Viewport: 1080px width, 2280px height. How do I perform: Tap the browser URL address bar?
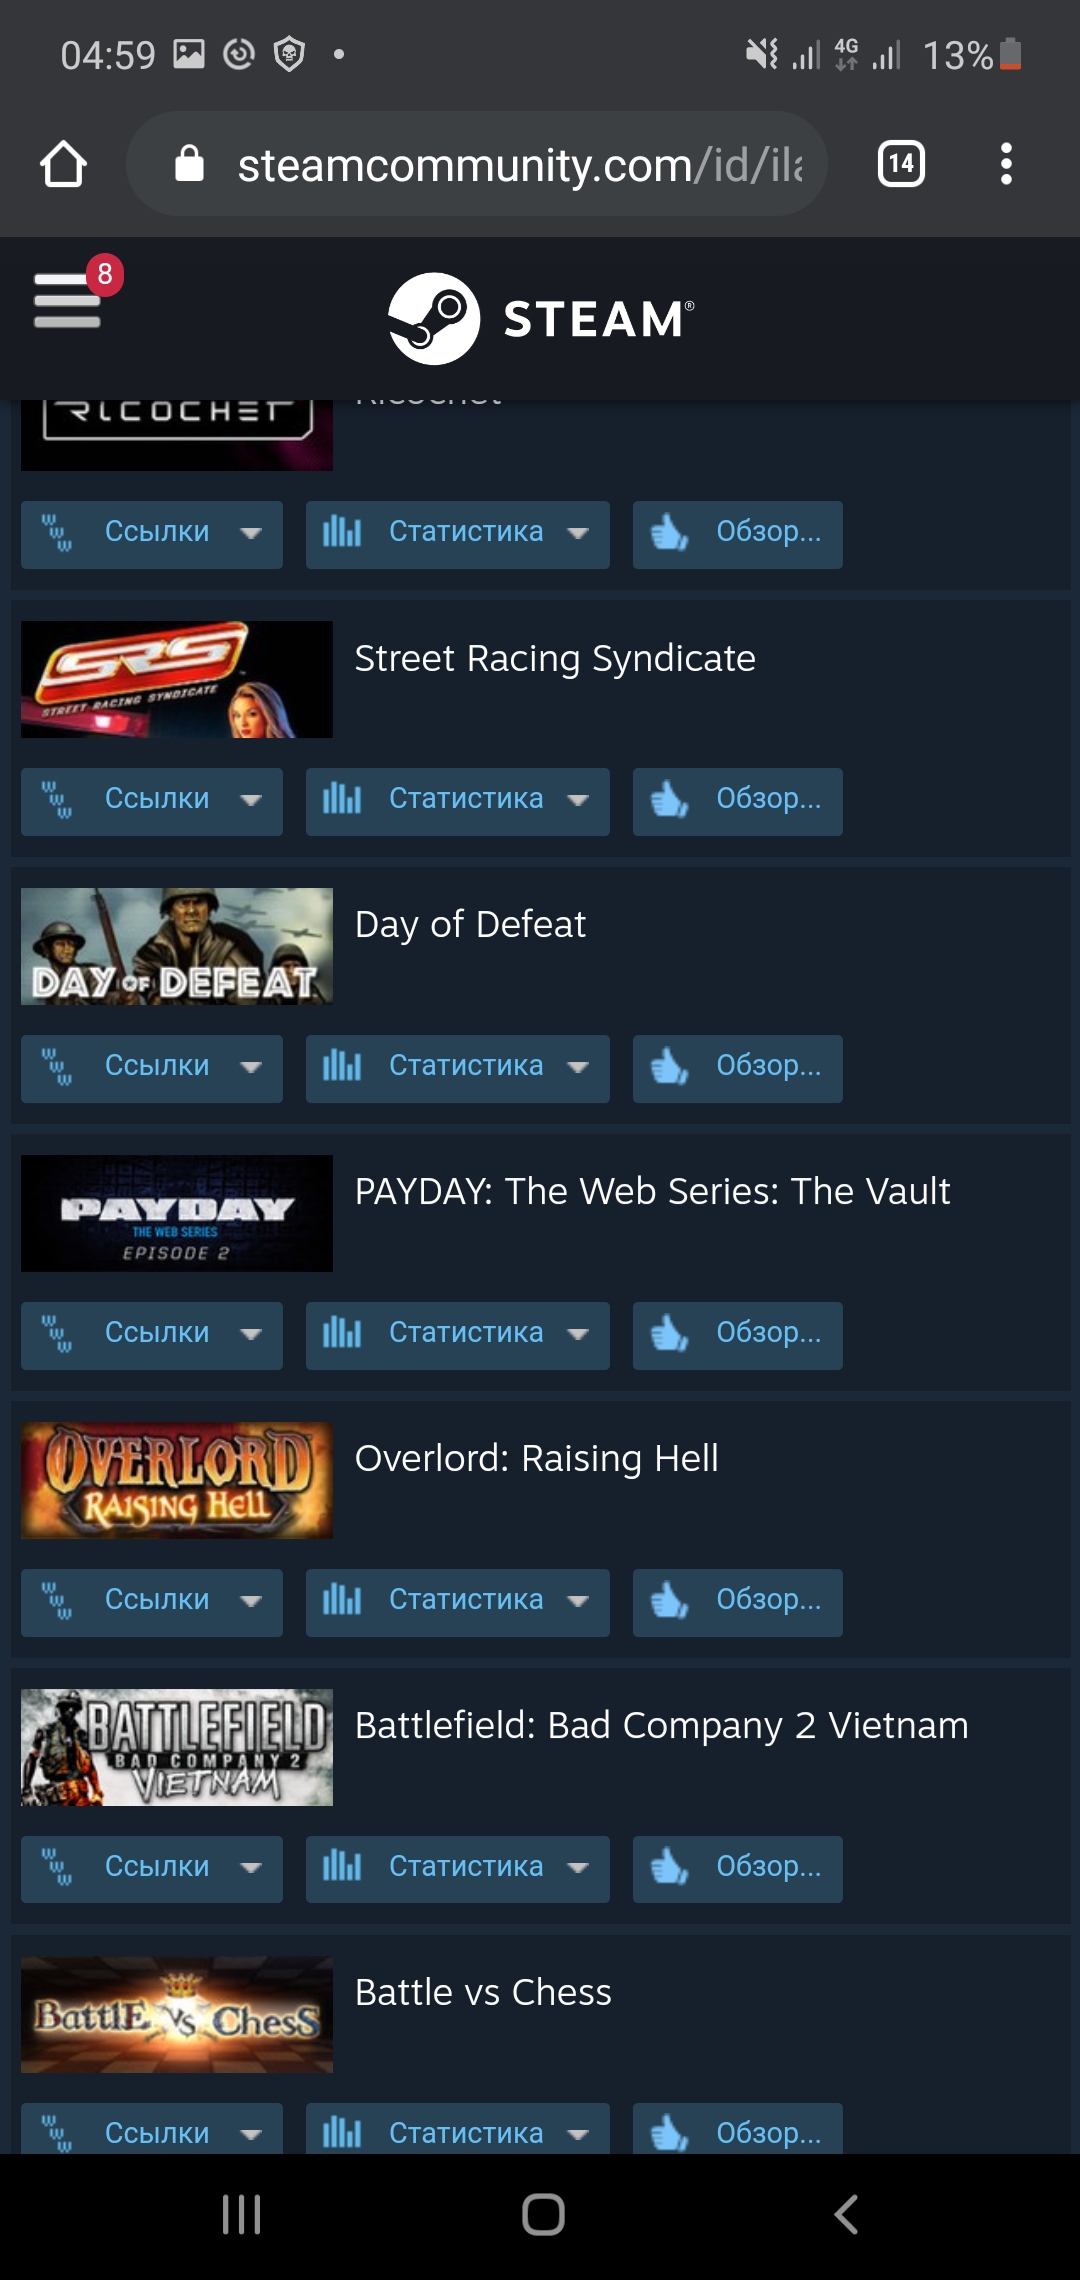pyautogui.click(x=477, y=164)
